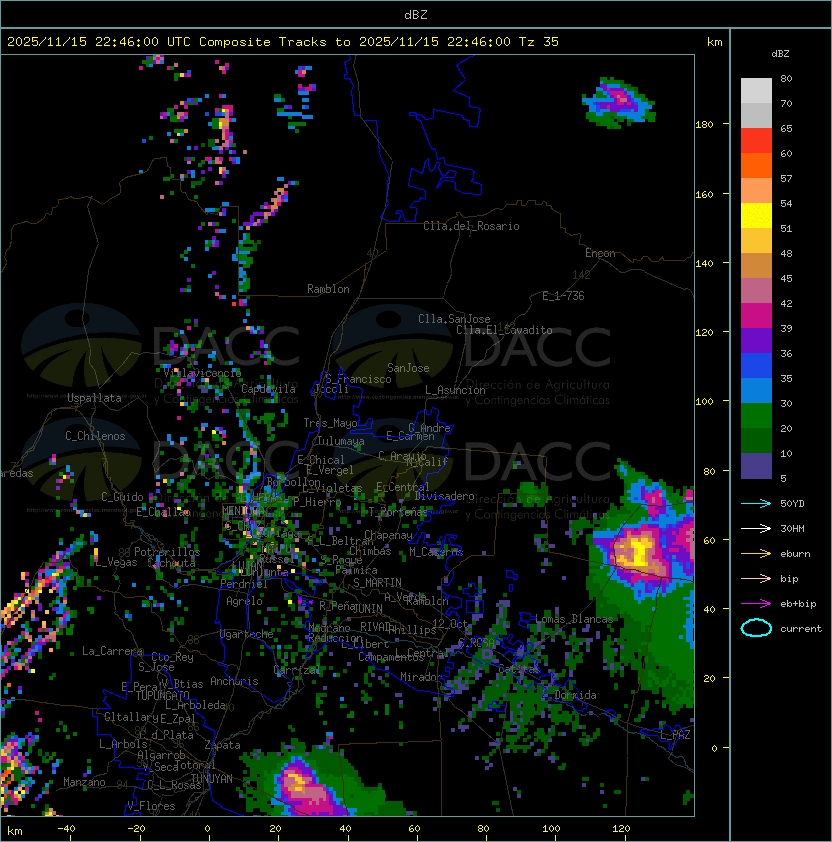The height and width of the screenshot is (842, 832).
Task: Click the dBZ heading above the color scale
Action: [780, 54]
